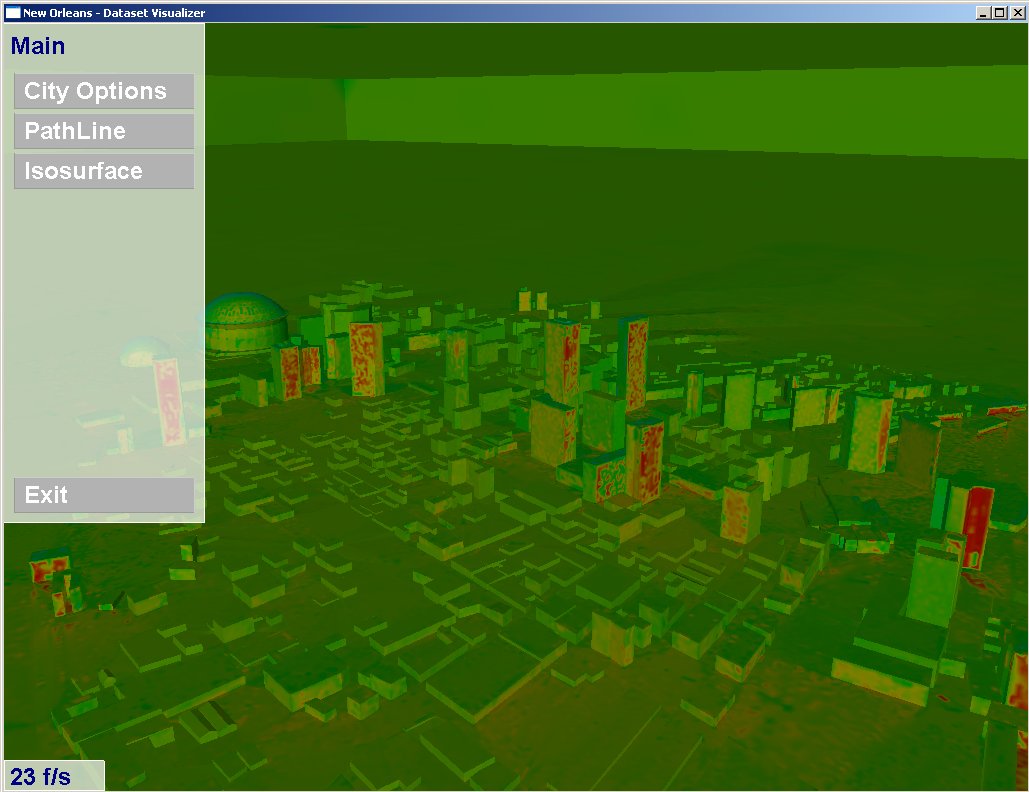Maximize the Dataset Visualizer window
This screenshot has width=1029, height=792.
(1001, 12)
